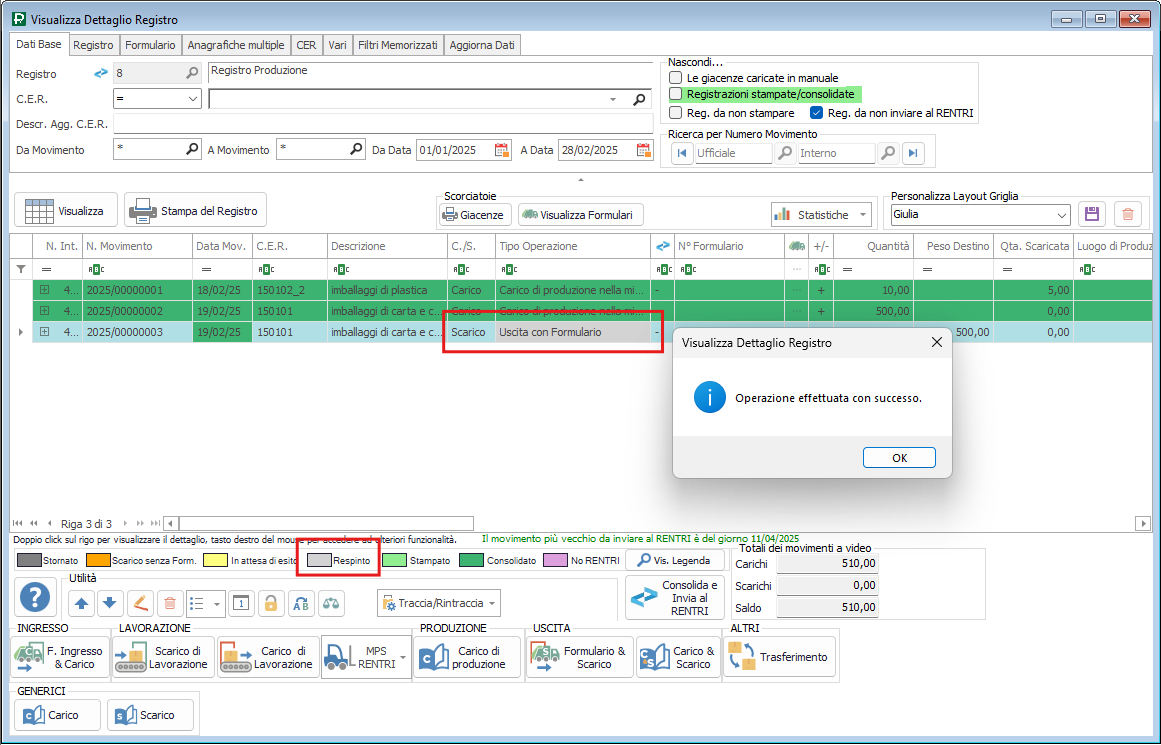Click the balance scale icon in Utilità
This screenshot has height=745, width=1161.
331,603
